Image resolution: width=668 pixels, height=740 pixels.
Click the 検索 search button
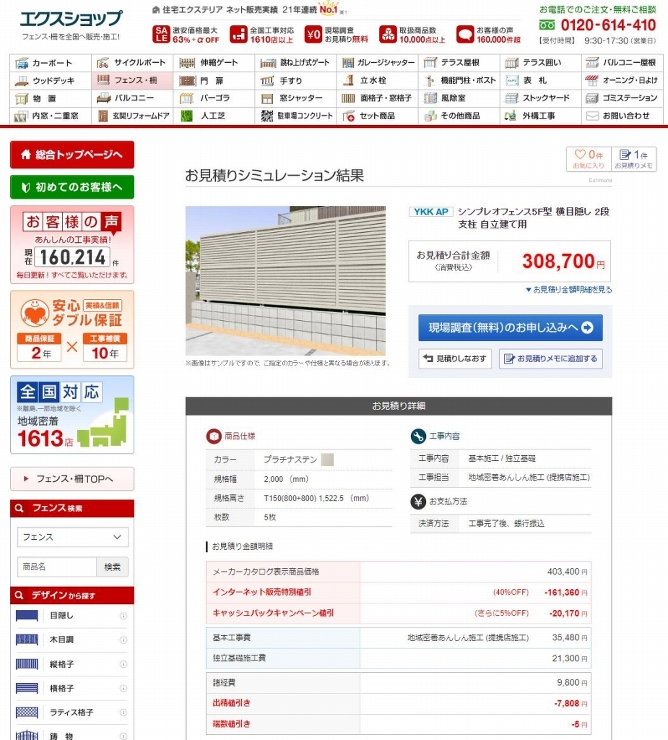pyautogui.click(x=112, y=566)
